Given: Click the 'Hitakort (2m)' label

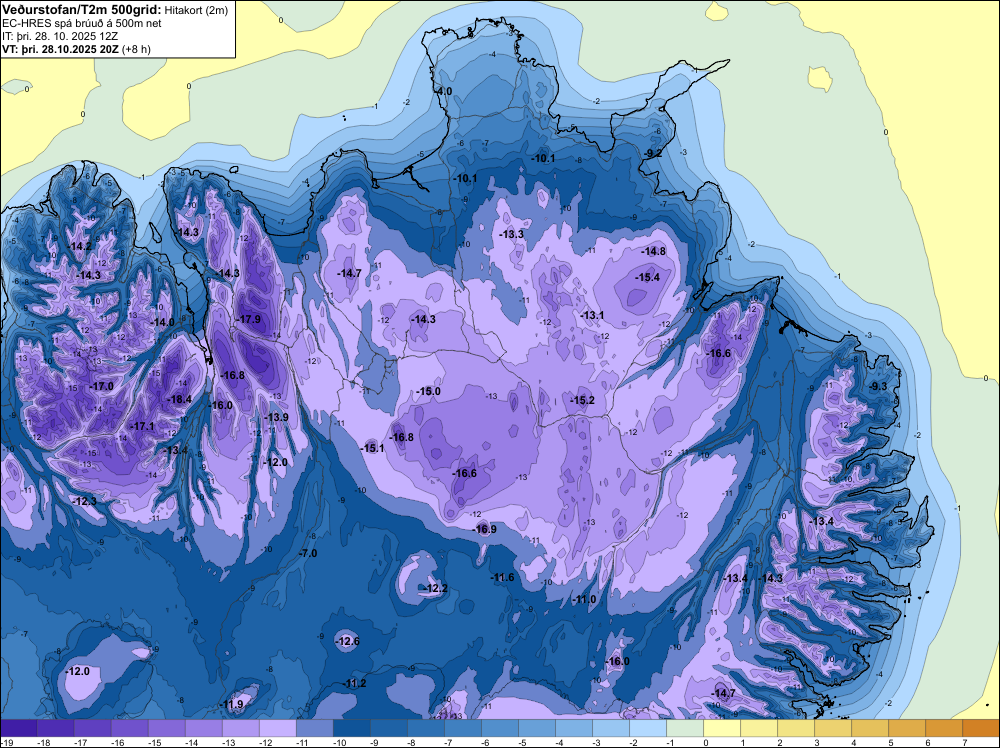Looking at the screenshot, I should (x=195, y=10).
